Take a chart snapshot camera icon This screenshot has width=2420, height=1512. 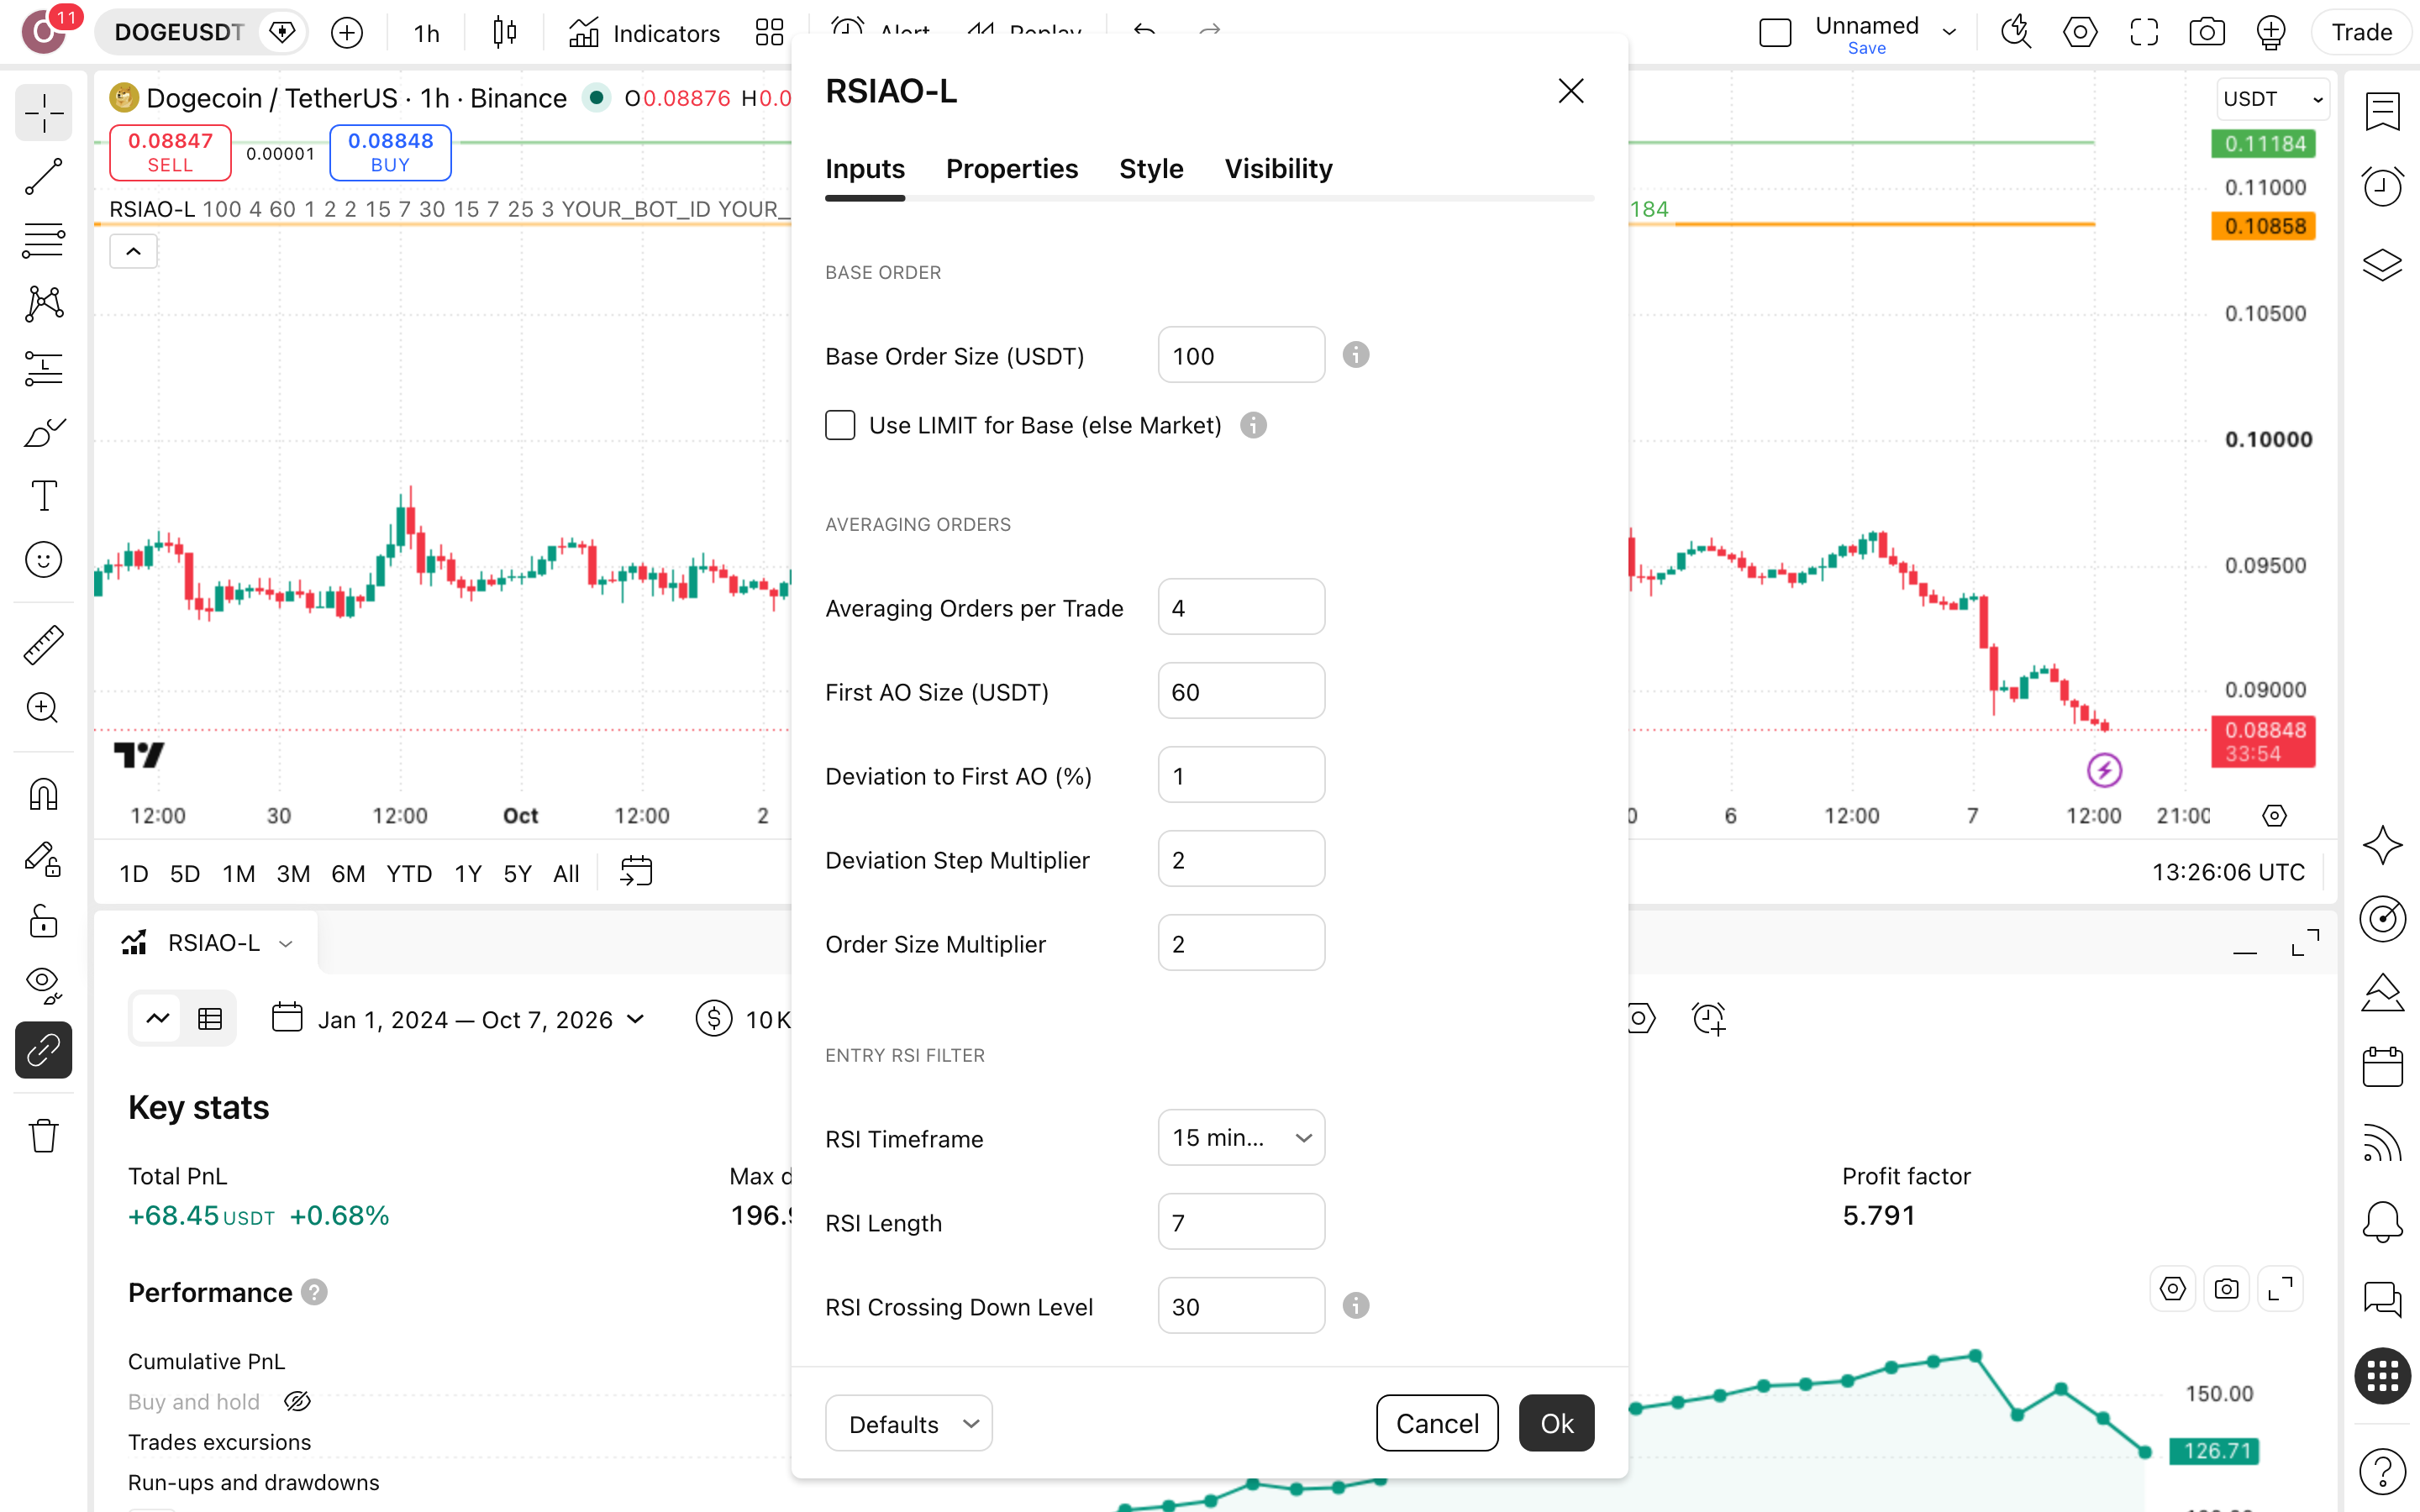coord(2207,33)
